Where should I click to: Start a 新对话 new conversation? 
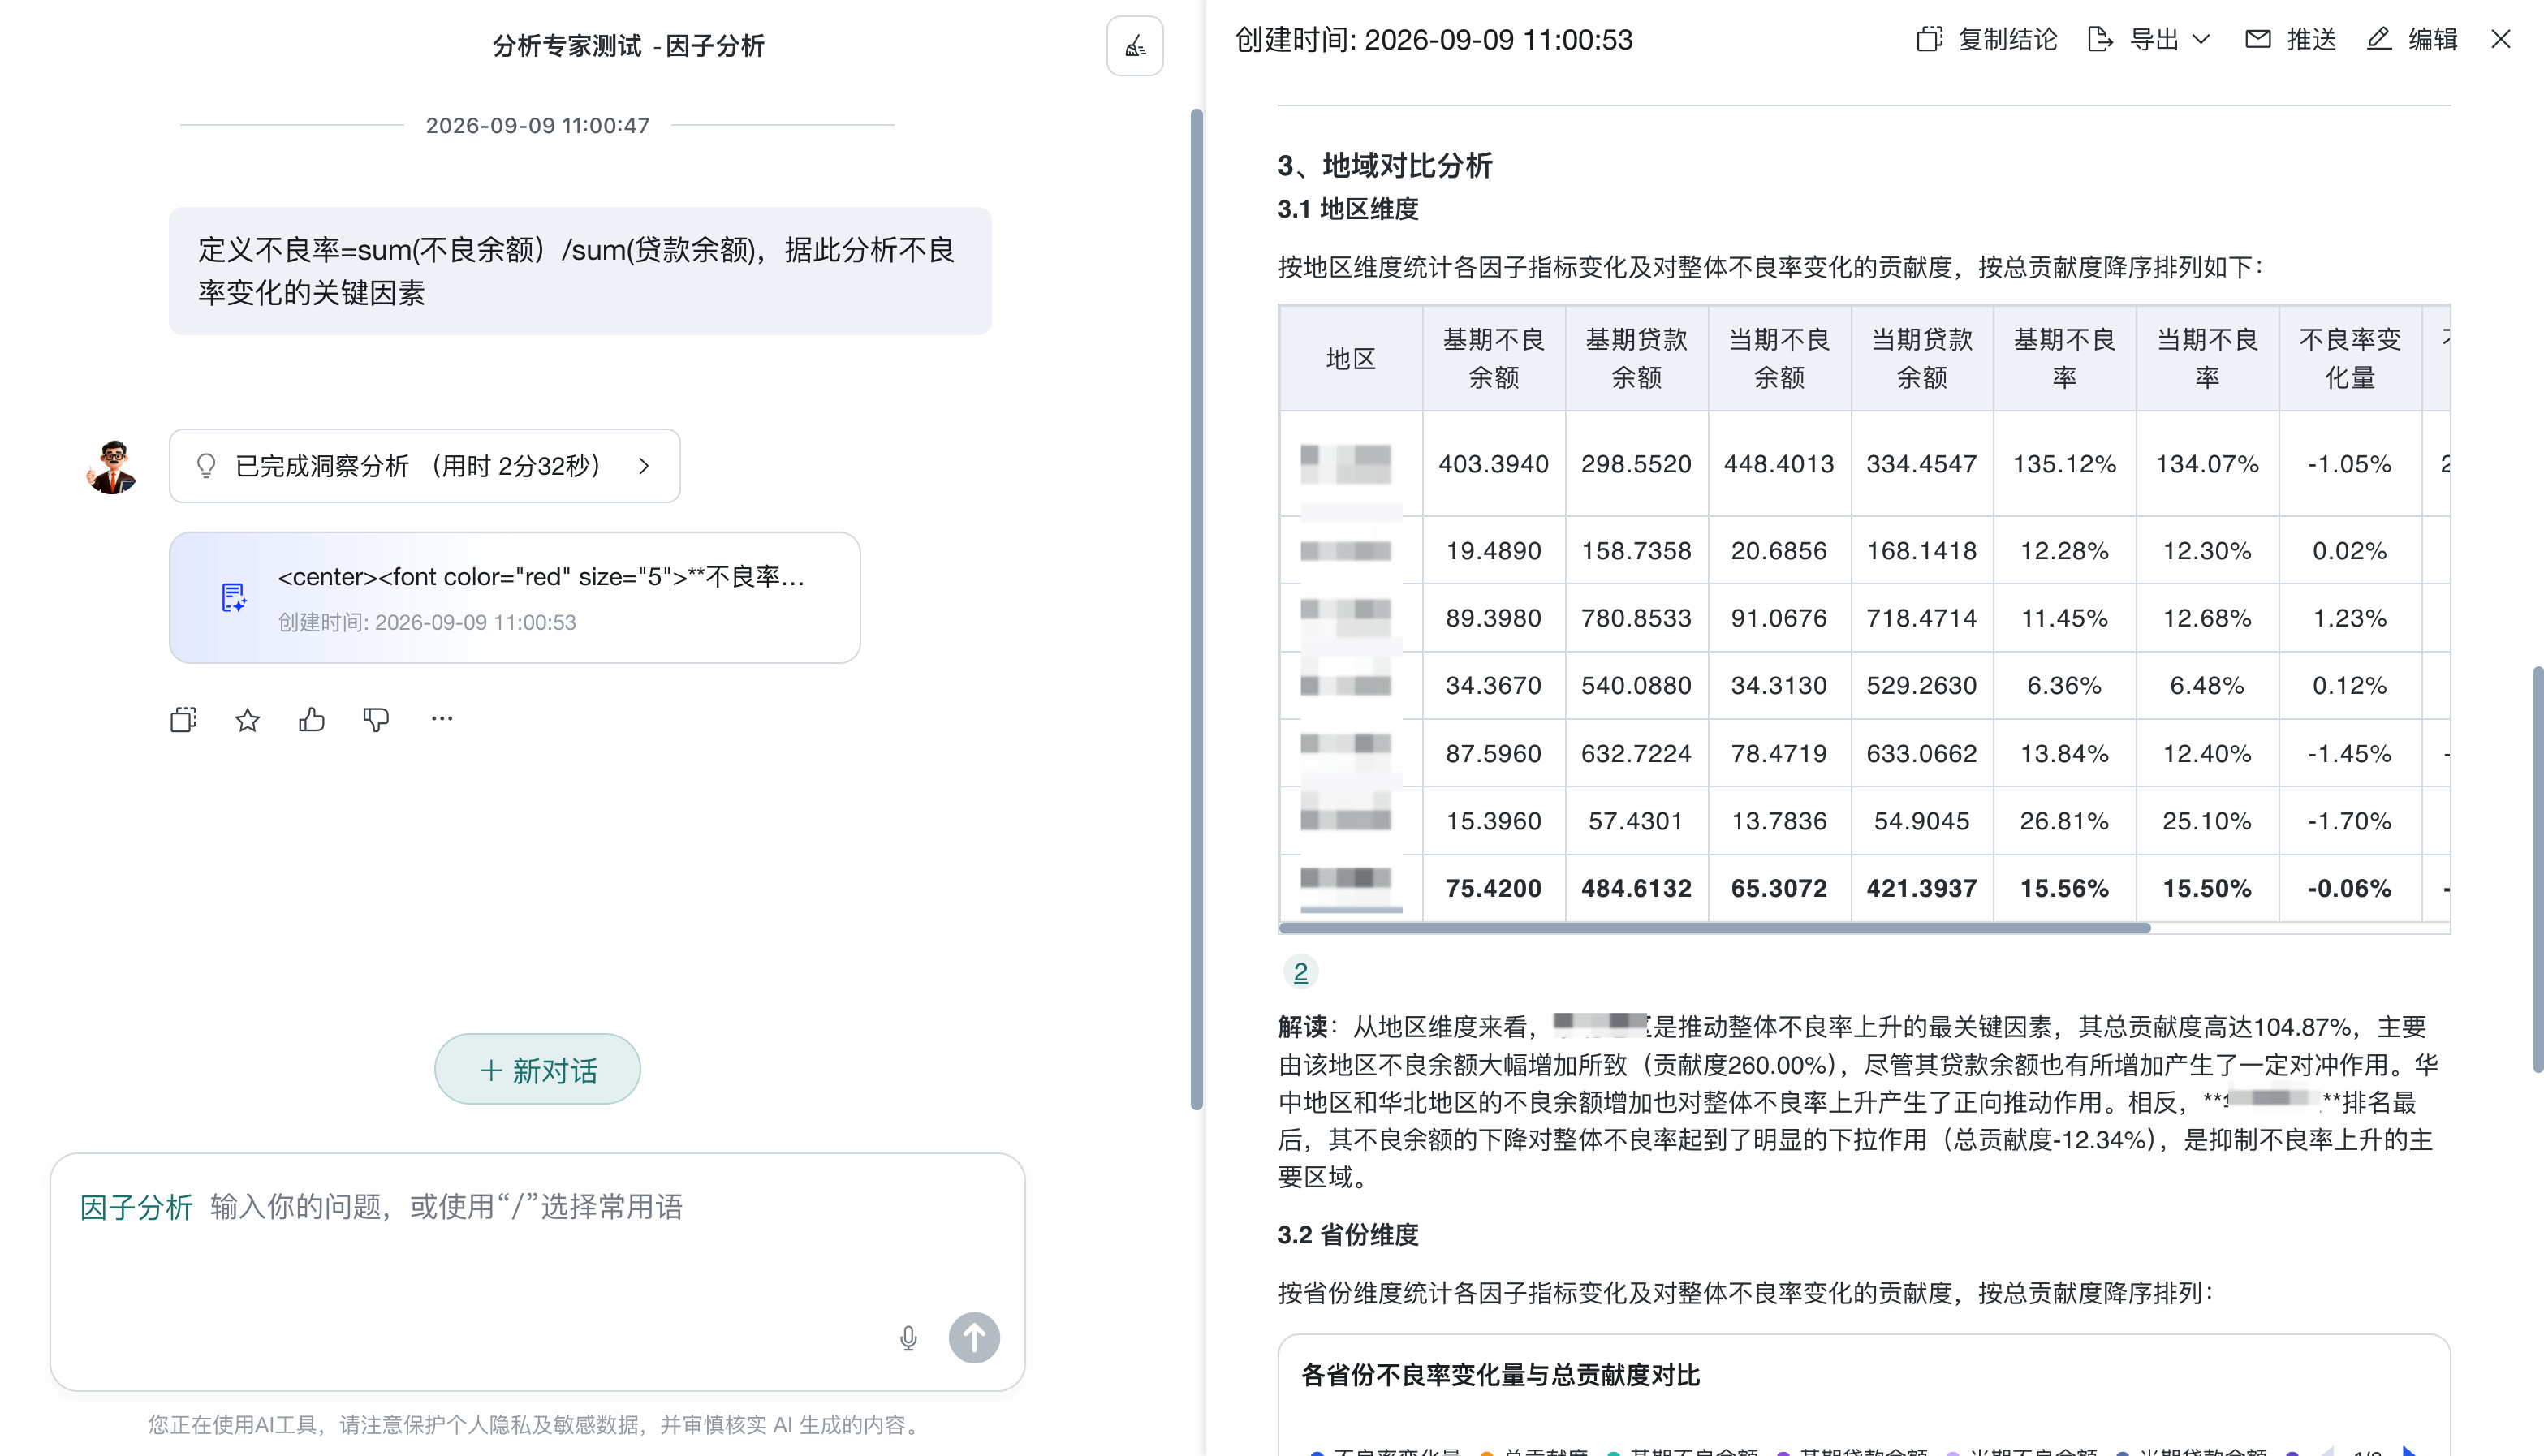[x=537, y=1069]
